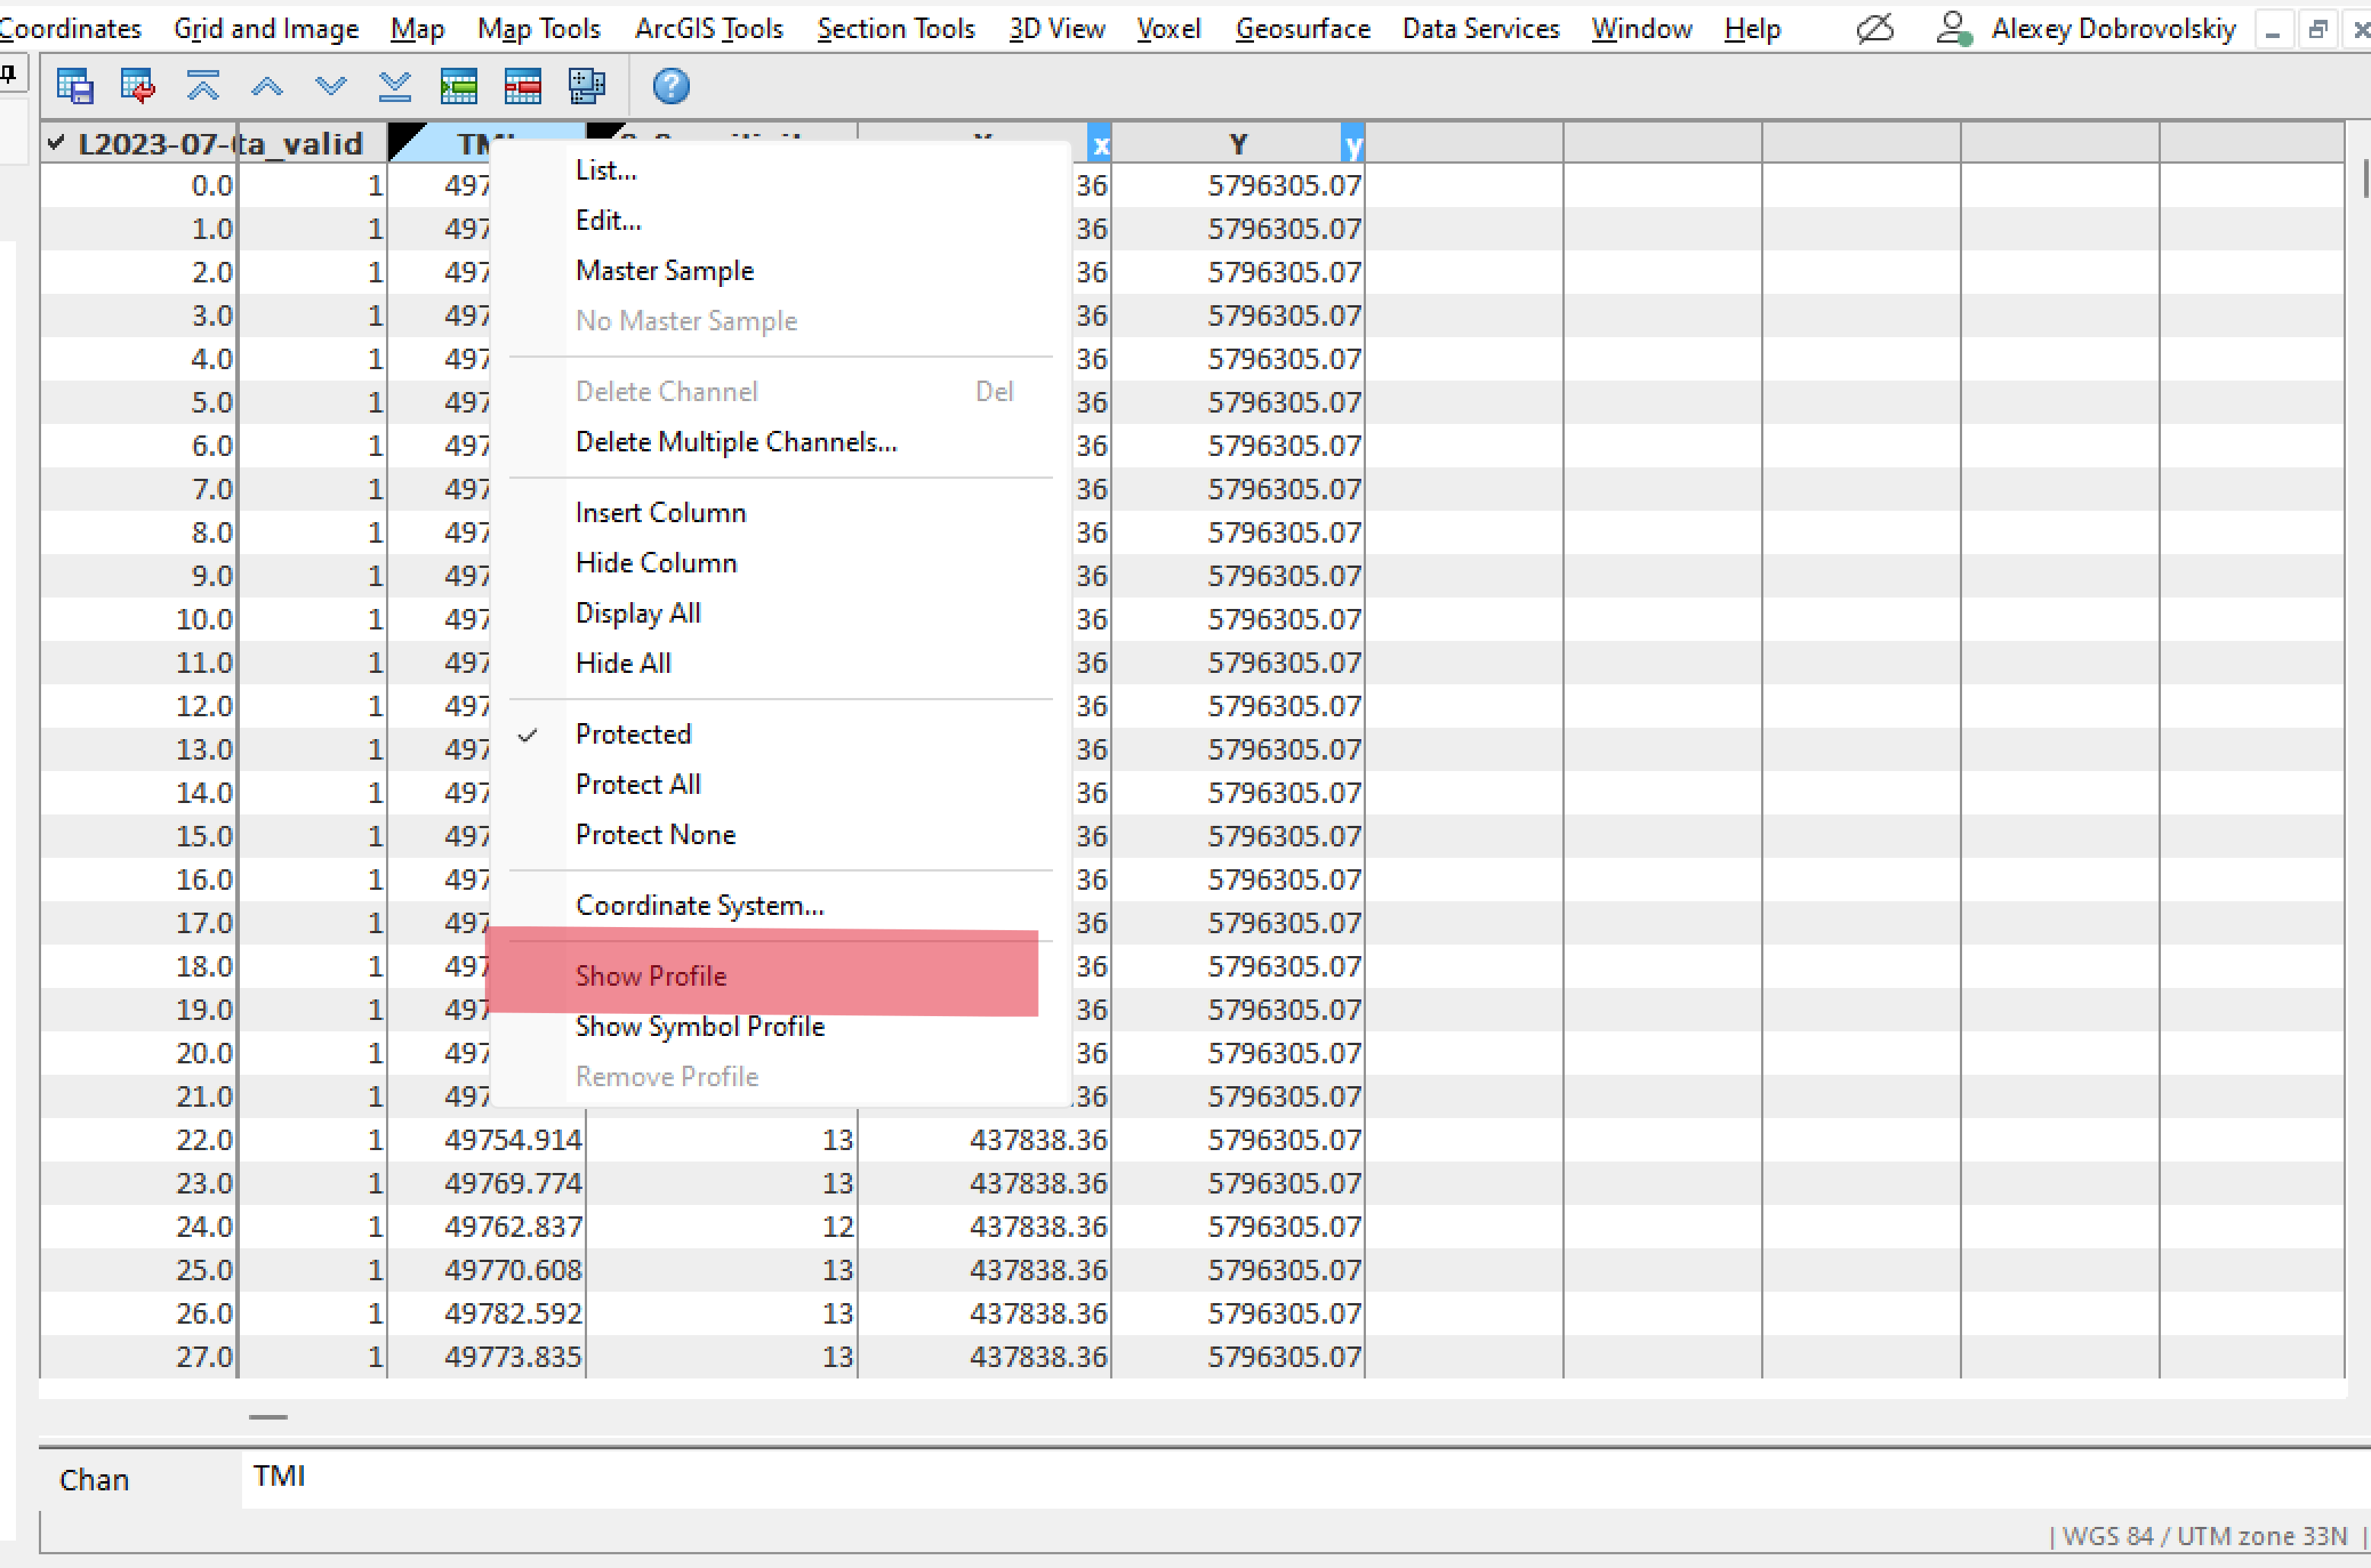The height and width of the screenshot is (1568, 2371).
Task: Move down one row using the chevron icon
Action: 331,86
